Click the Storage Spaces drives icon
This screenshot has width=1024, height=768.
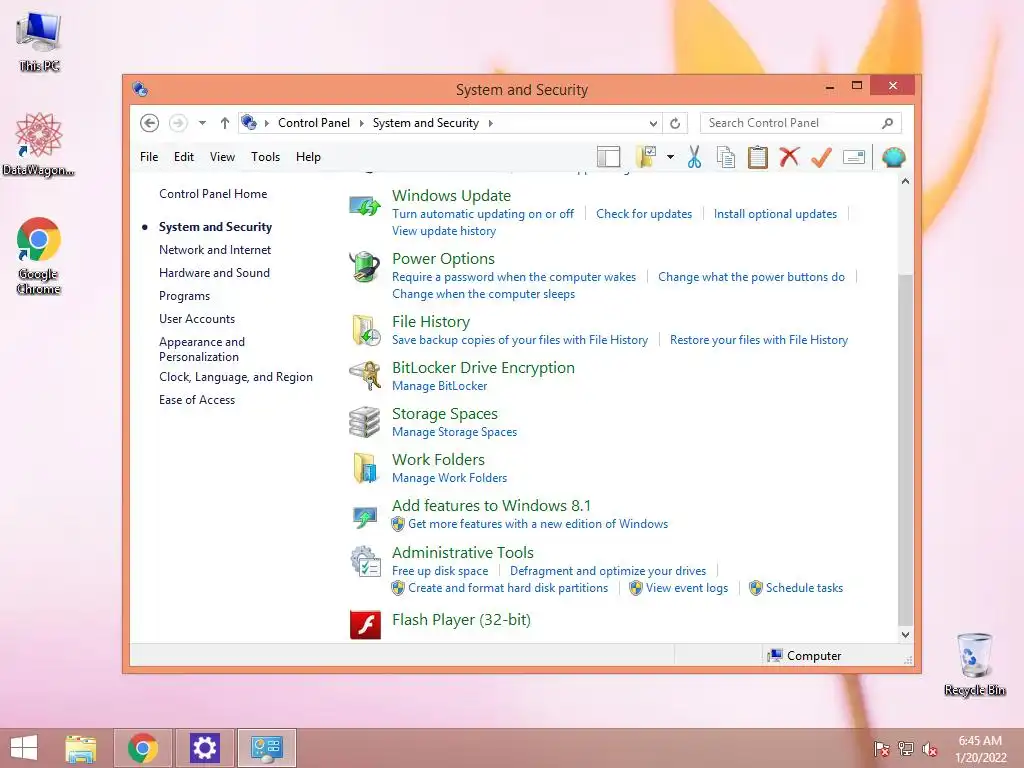[x=364, y=422]
